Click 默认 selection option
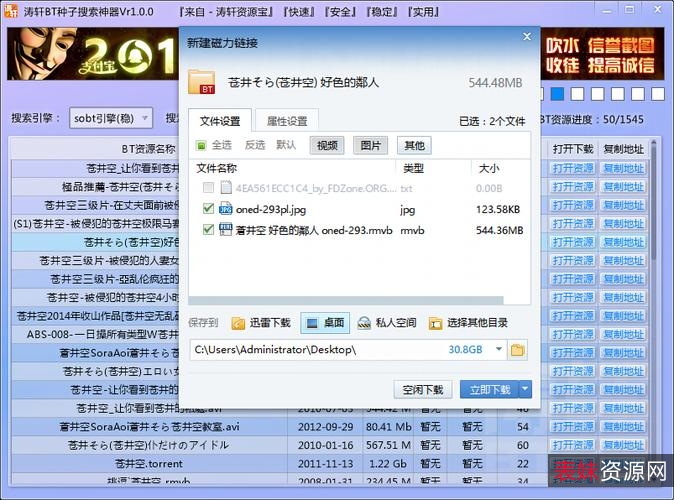The height and width of the screenshot is (500, 674). 286,145
